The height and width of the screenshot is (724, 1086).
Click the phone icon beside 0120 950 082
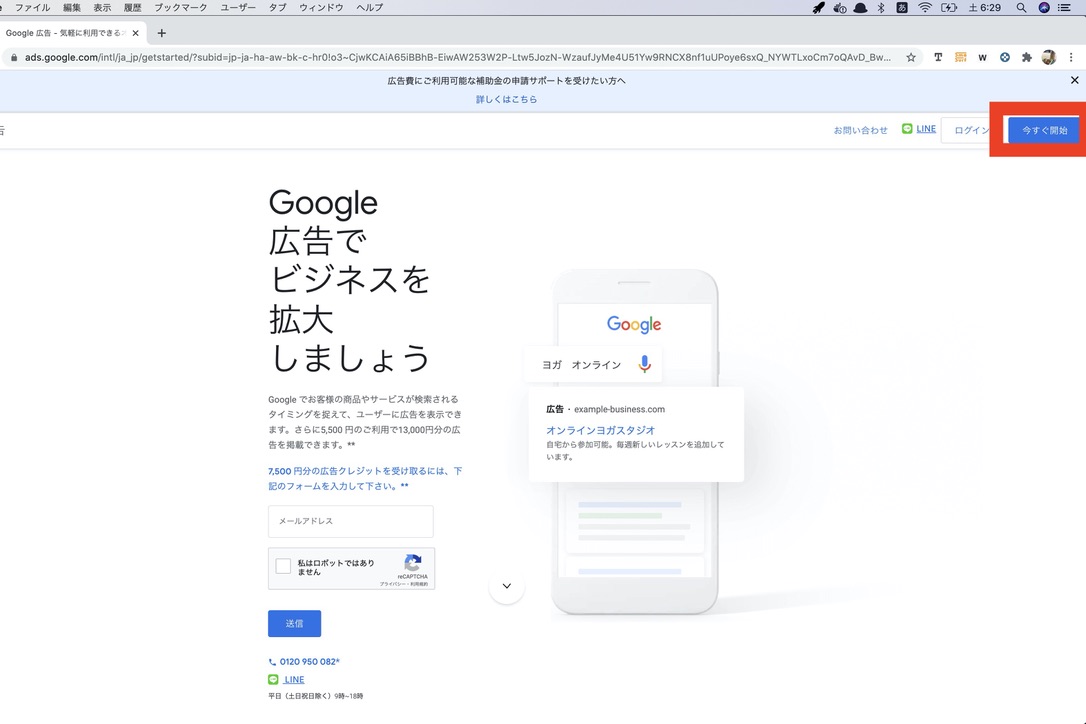click(x=272, y=662)
